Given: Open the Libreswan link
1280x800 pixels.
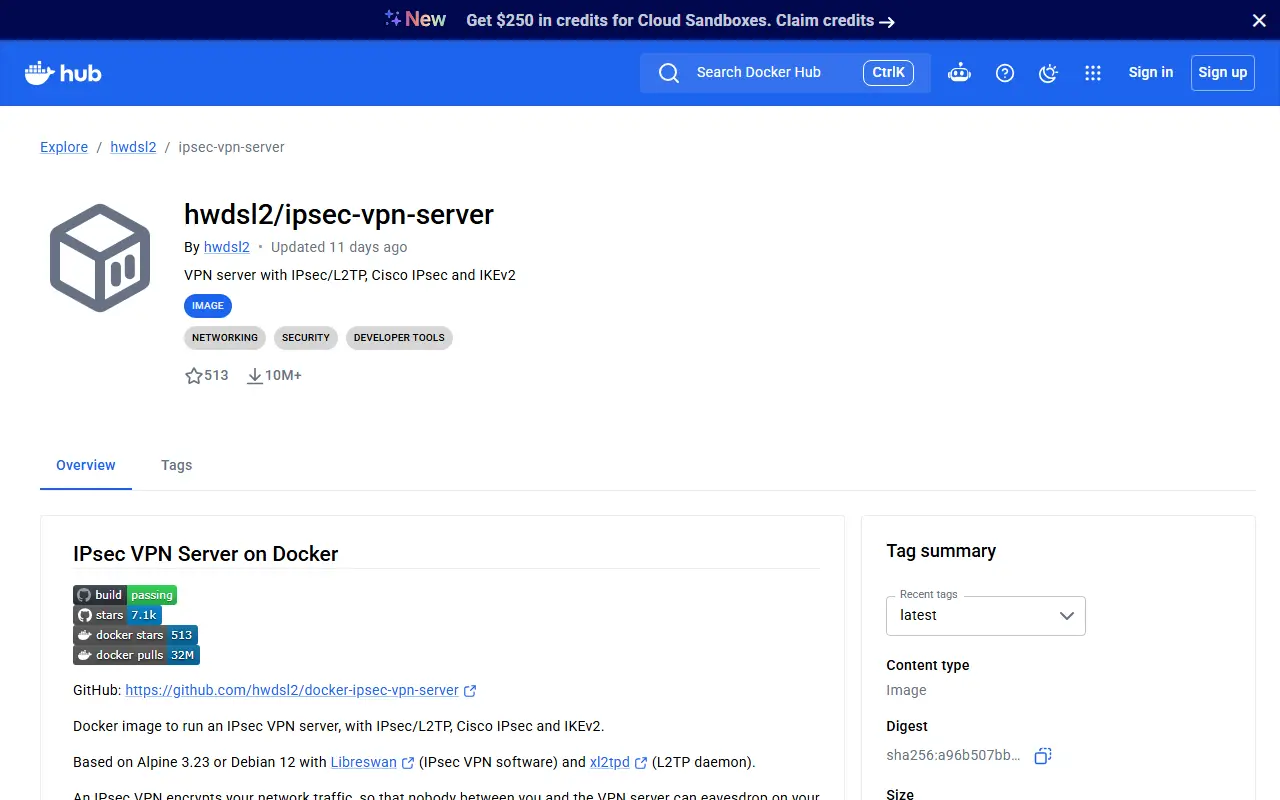Looking at the screenshot, I should pos(372,762).
